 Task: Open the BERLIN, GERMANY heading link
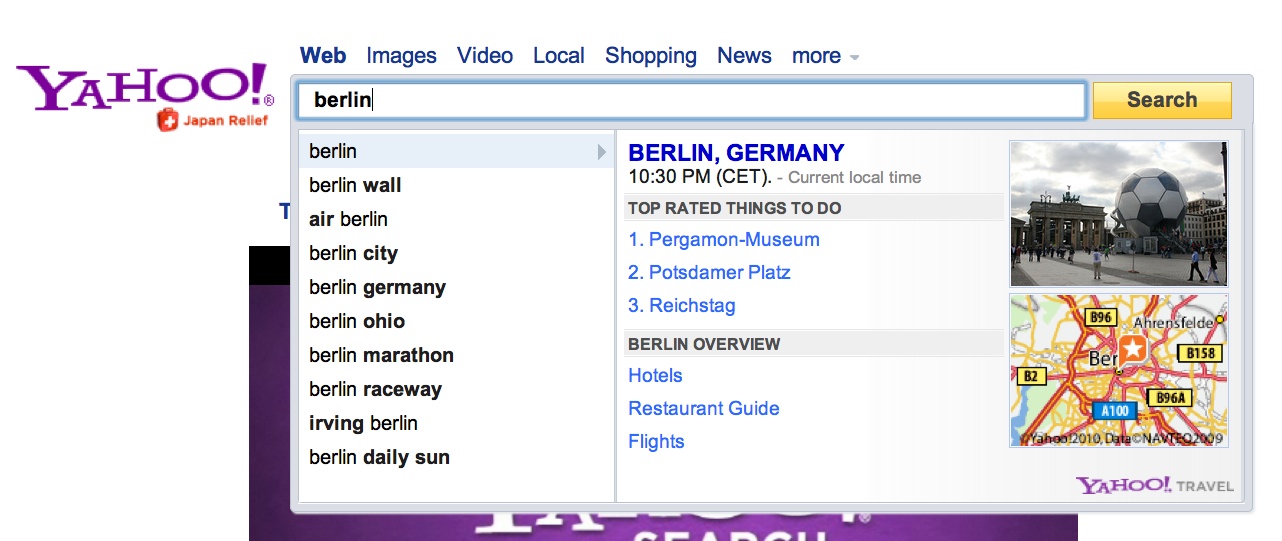[736, 153]
